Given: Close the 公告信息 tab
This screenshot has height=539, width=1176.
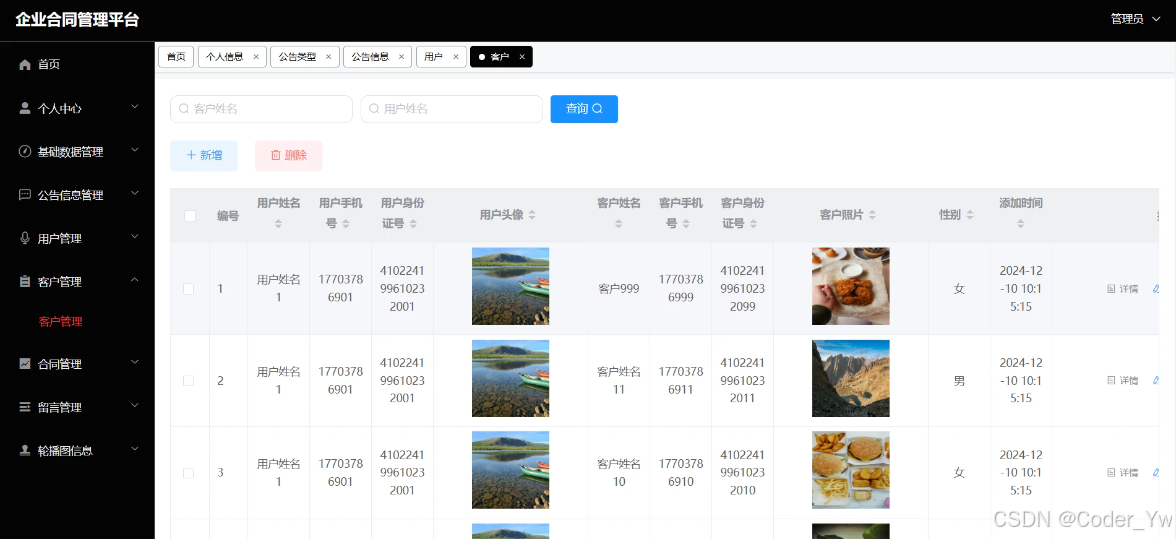Looking at the screenshot, I should click(401, 57).
